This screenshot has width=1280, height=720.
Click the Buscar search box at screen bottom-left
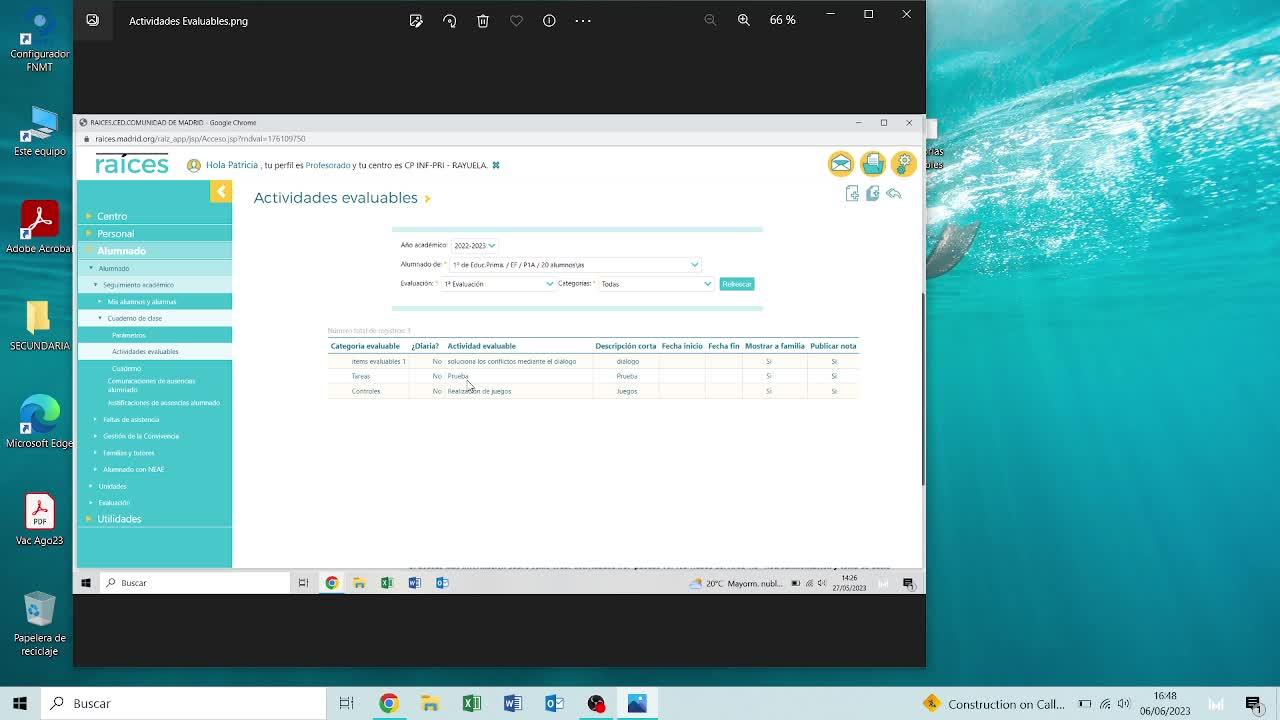pos(190,704)
